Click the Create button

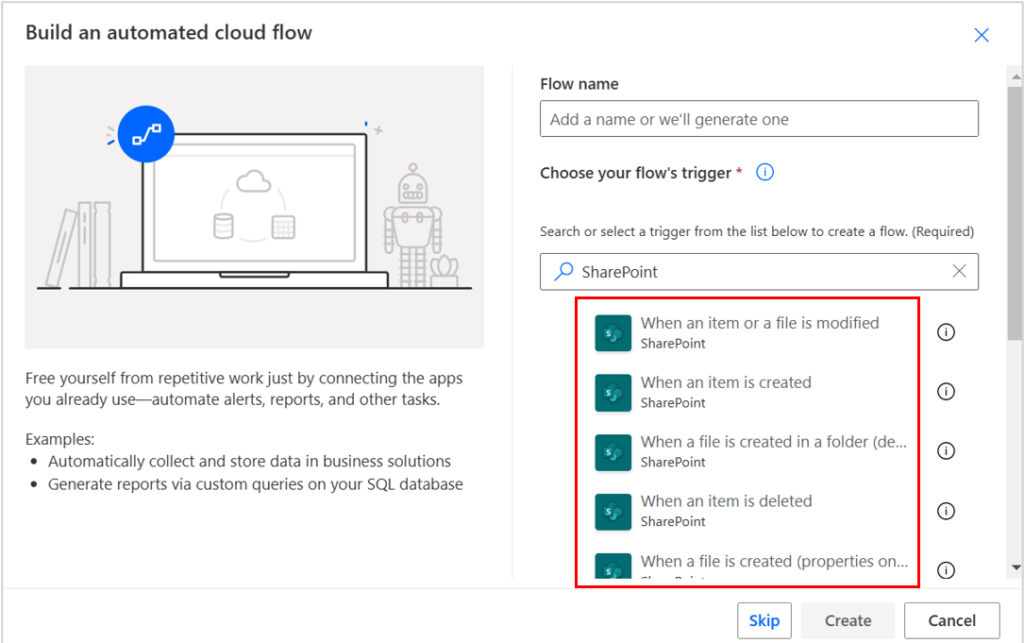(848, 620)
